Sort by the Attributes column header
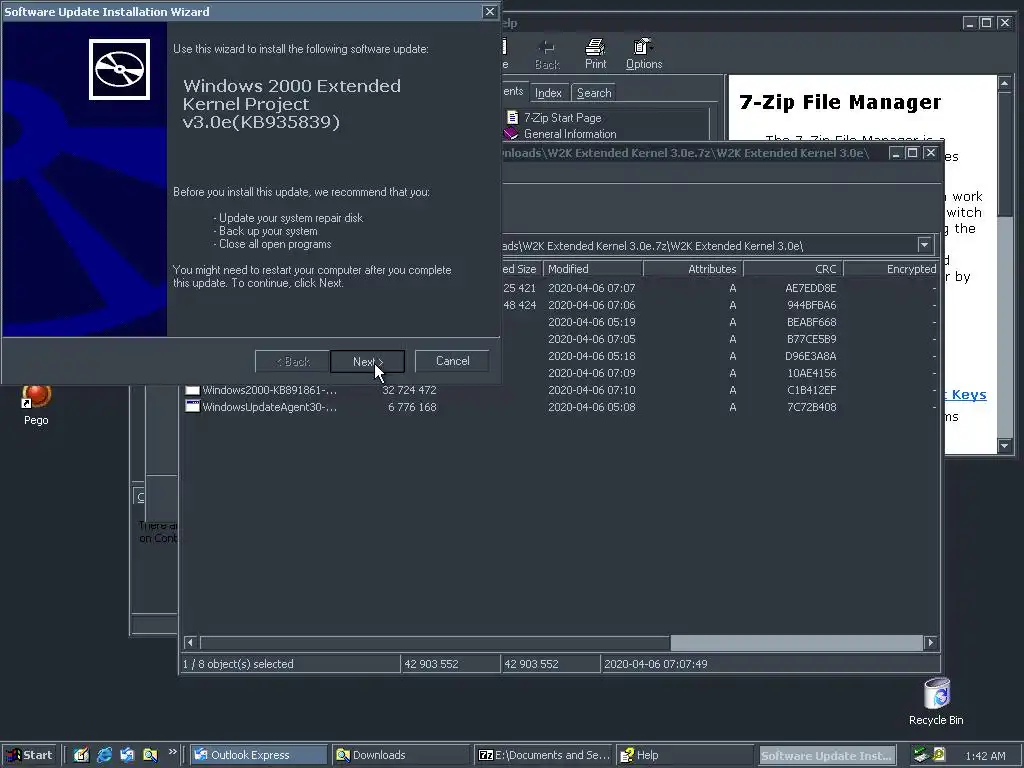Image resolution: width=1024 pixels, height=768 pixels. tap(693, 269)
